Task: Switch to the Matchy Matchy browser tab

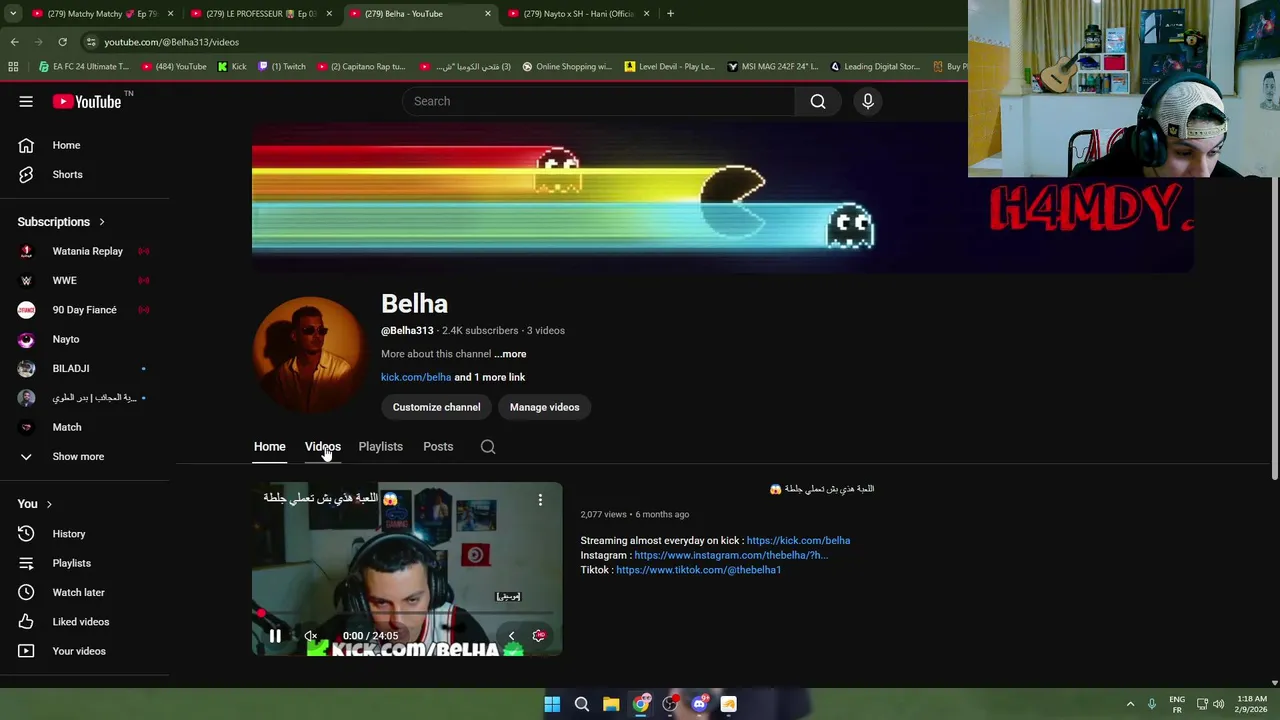Action: (103, 14)
